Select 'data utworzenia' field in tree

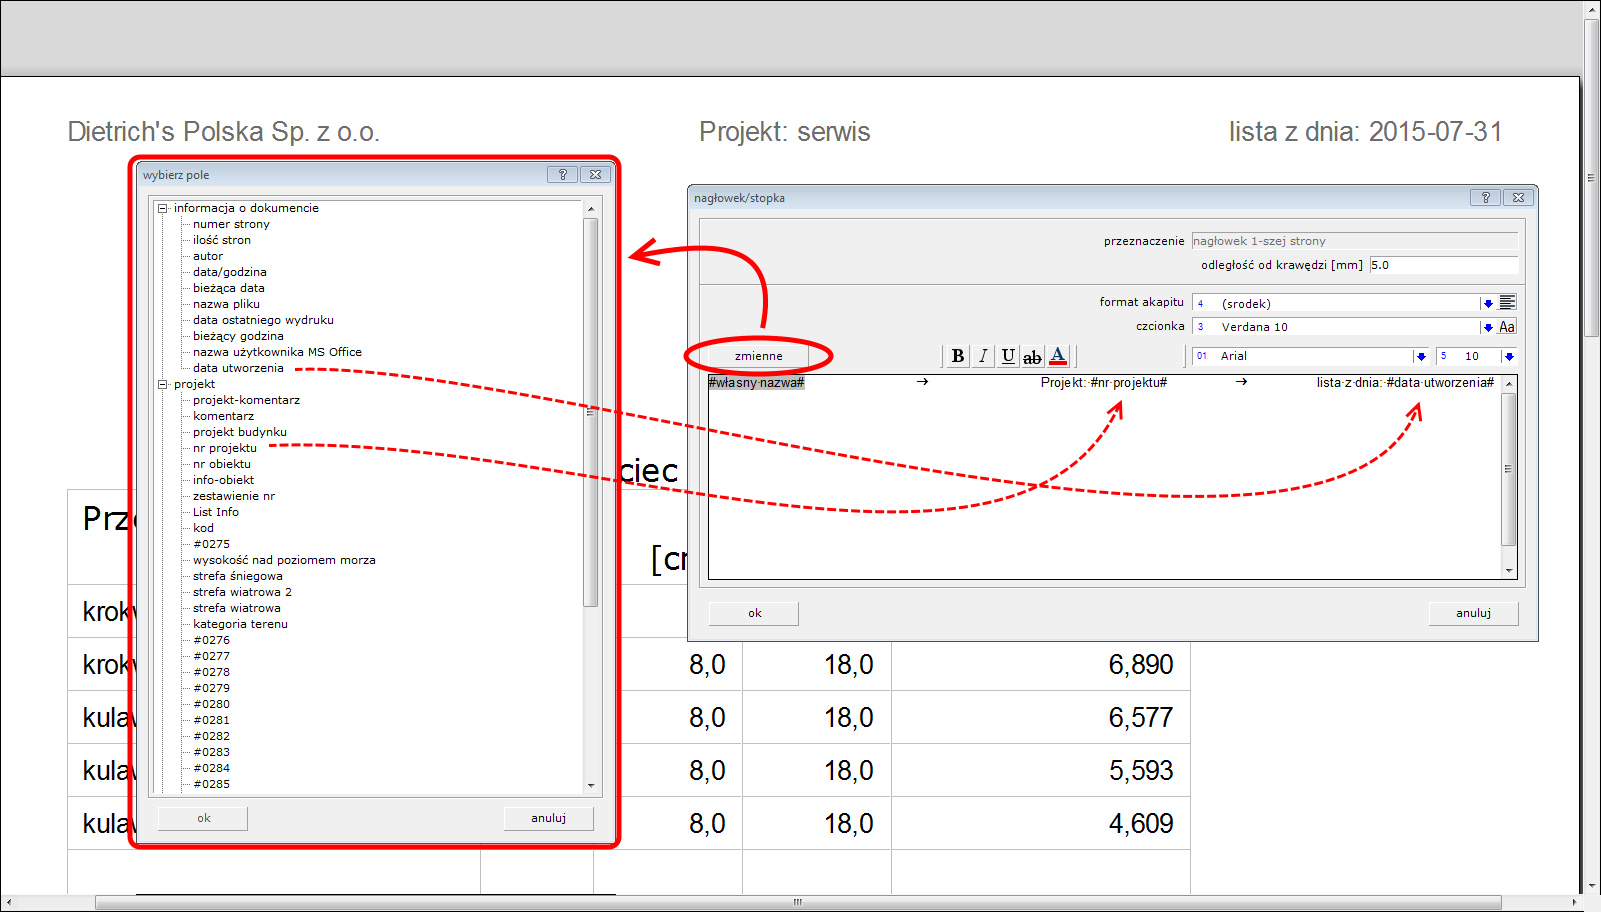coord(238,368)
